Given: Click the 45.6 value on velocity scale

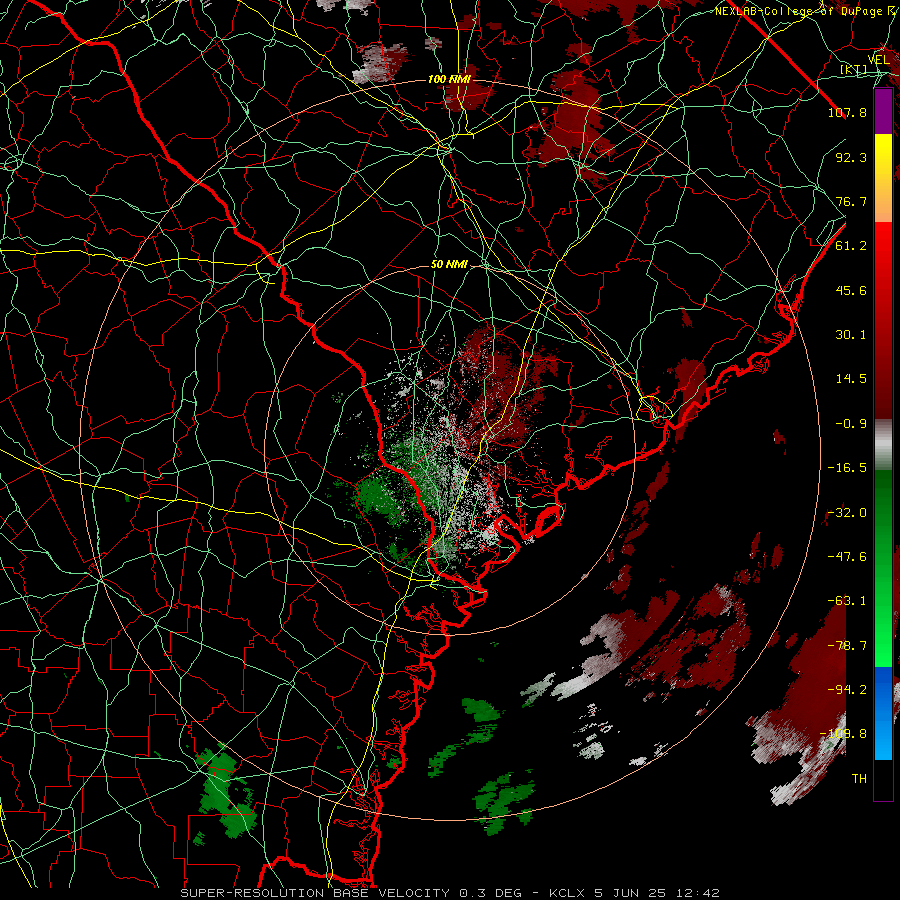Looking at the screenshot, I should coord(851,290).
